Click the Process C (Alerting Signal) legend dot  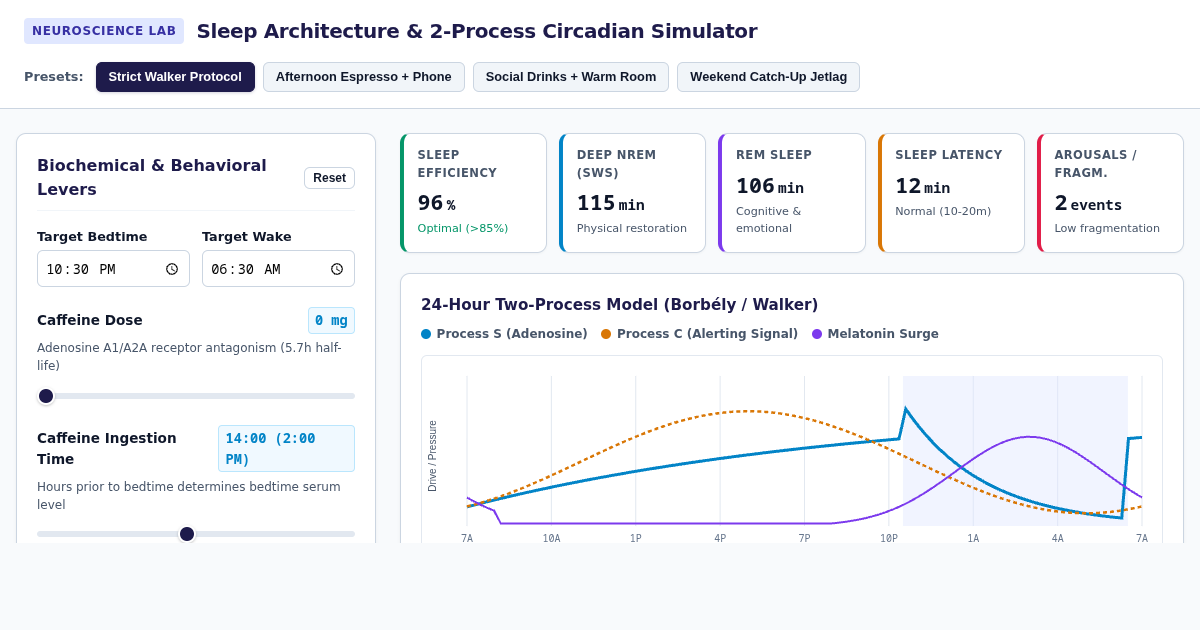pyautogui.click(x=606, y=334)
